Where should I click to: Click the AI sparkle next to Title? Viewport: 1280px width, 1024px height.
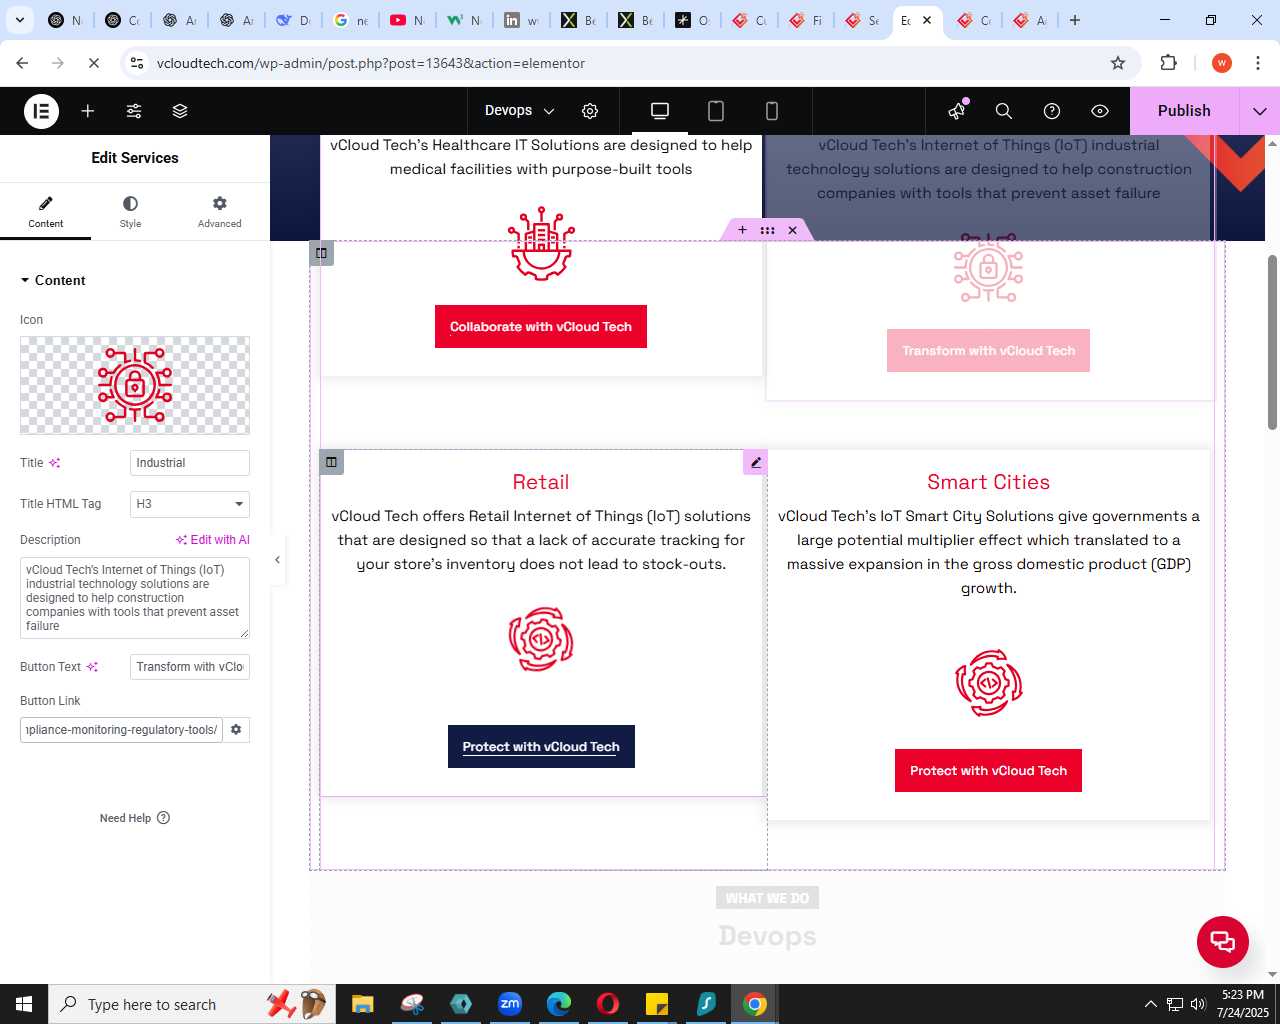tap(55, 463)
